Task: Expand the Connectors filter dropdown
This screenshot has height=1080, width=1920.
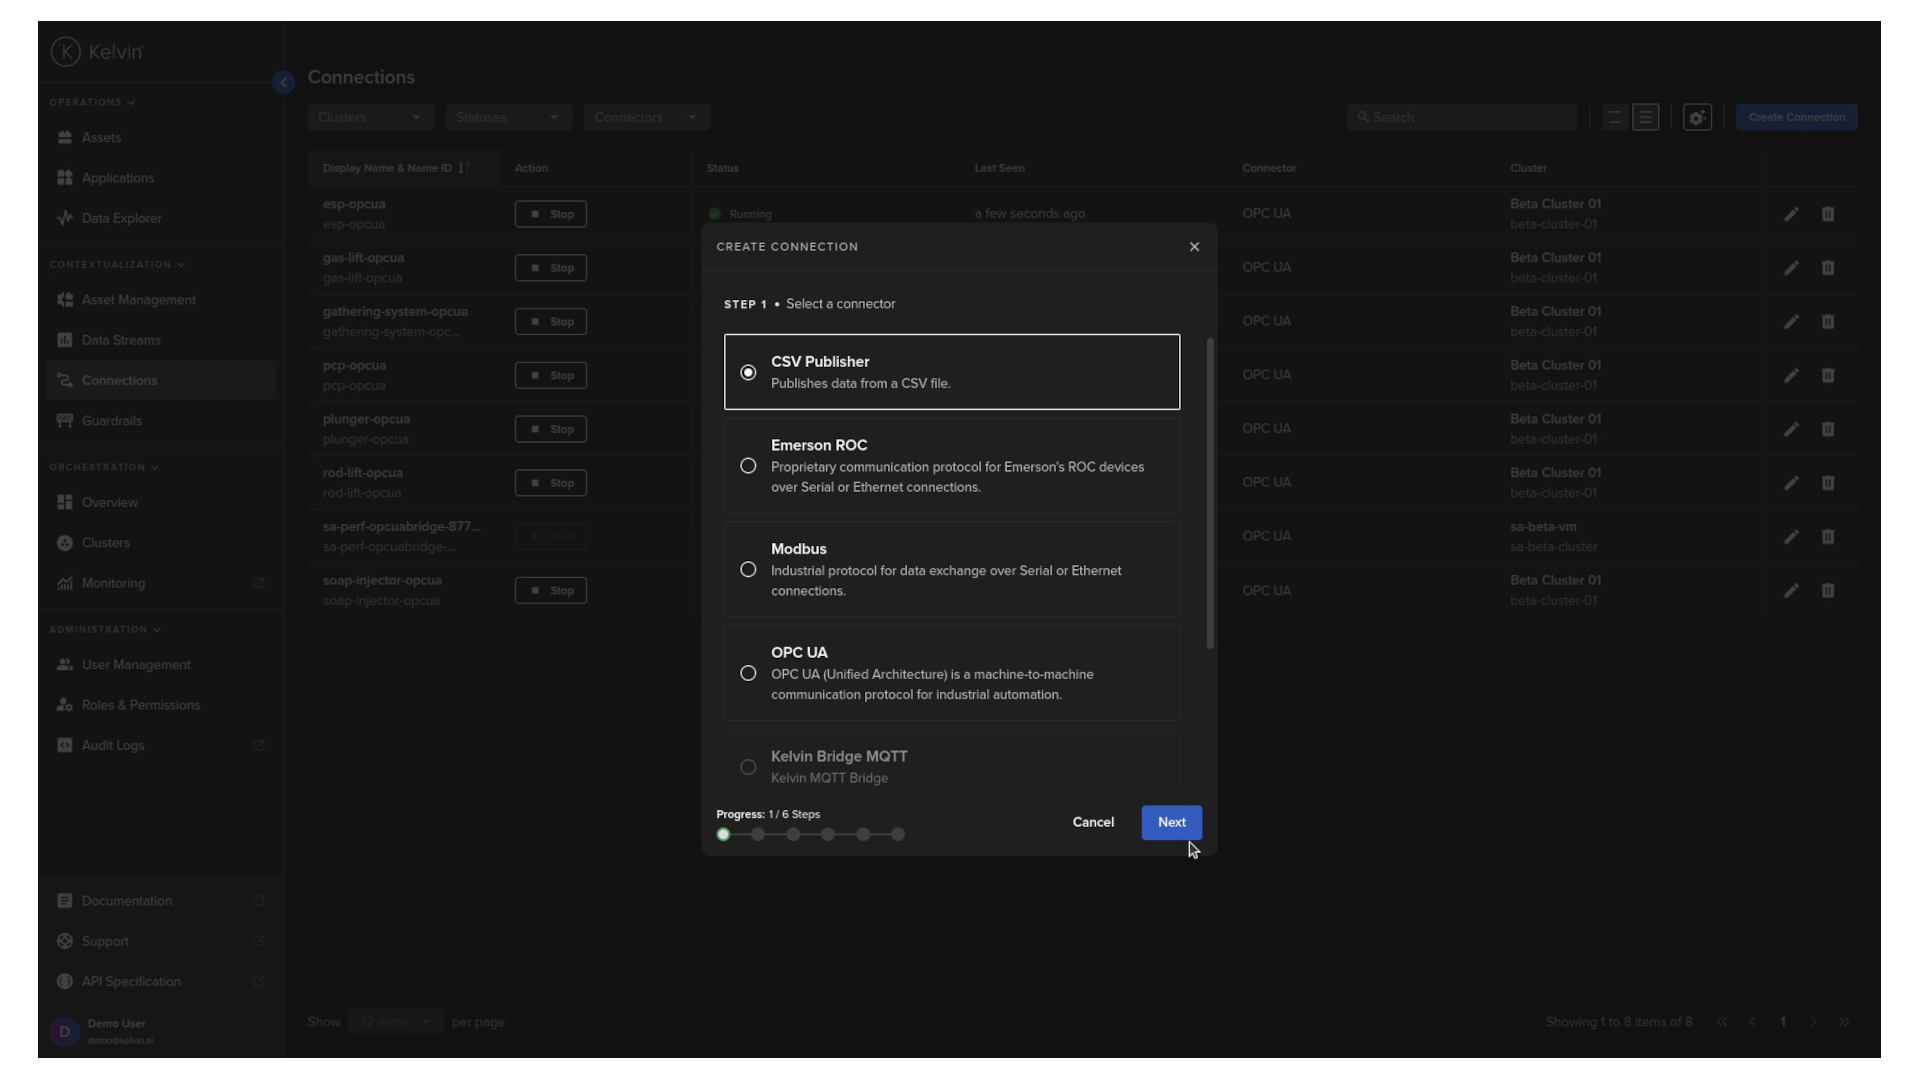Action: click(646, 118)
